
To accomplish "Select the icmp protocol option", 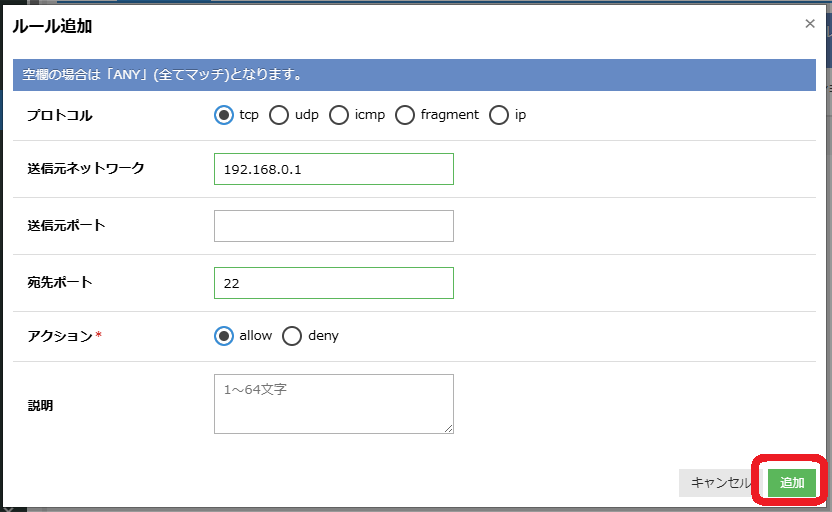I will coord(340,115).
